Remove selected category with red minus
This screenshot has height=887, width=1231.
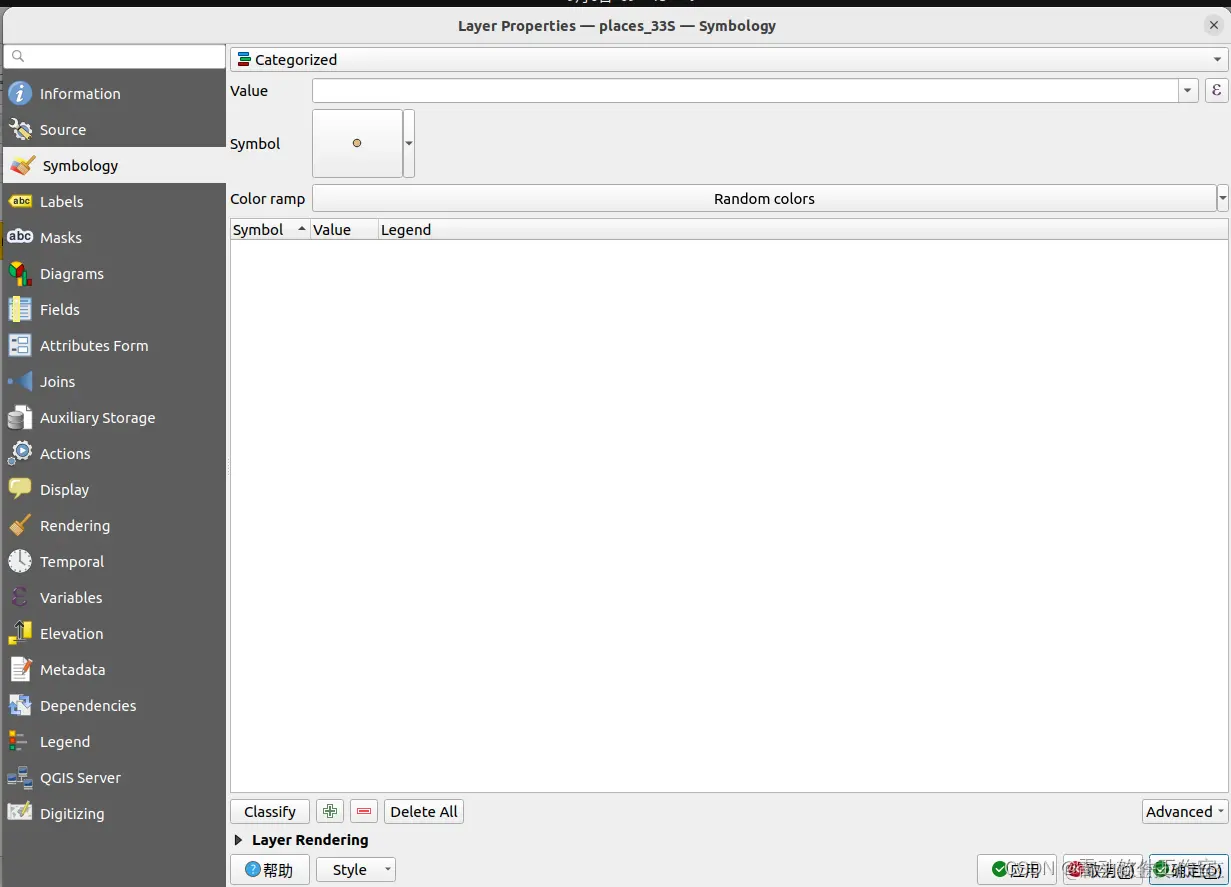[364, 812]
